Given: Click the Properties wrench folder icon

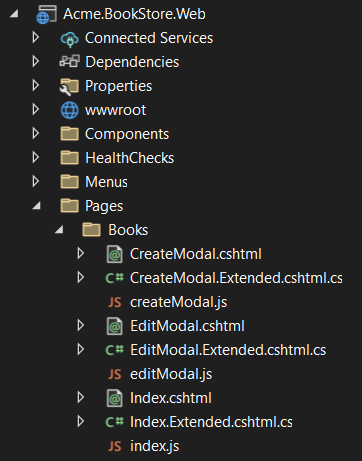Looking at the screenshot, I should click(69, 86).
